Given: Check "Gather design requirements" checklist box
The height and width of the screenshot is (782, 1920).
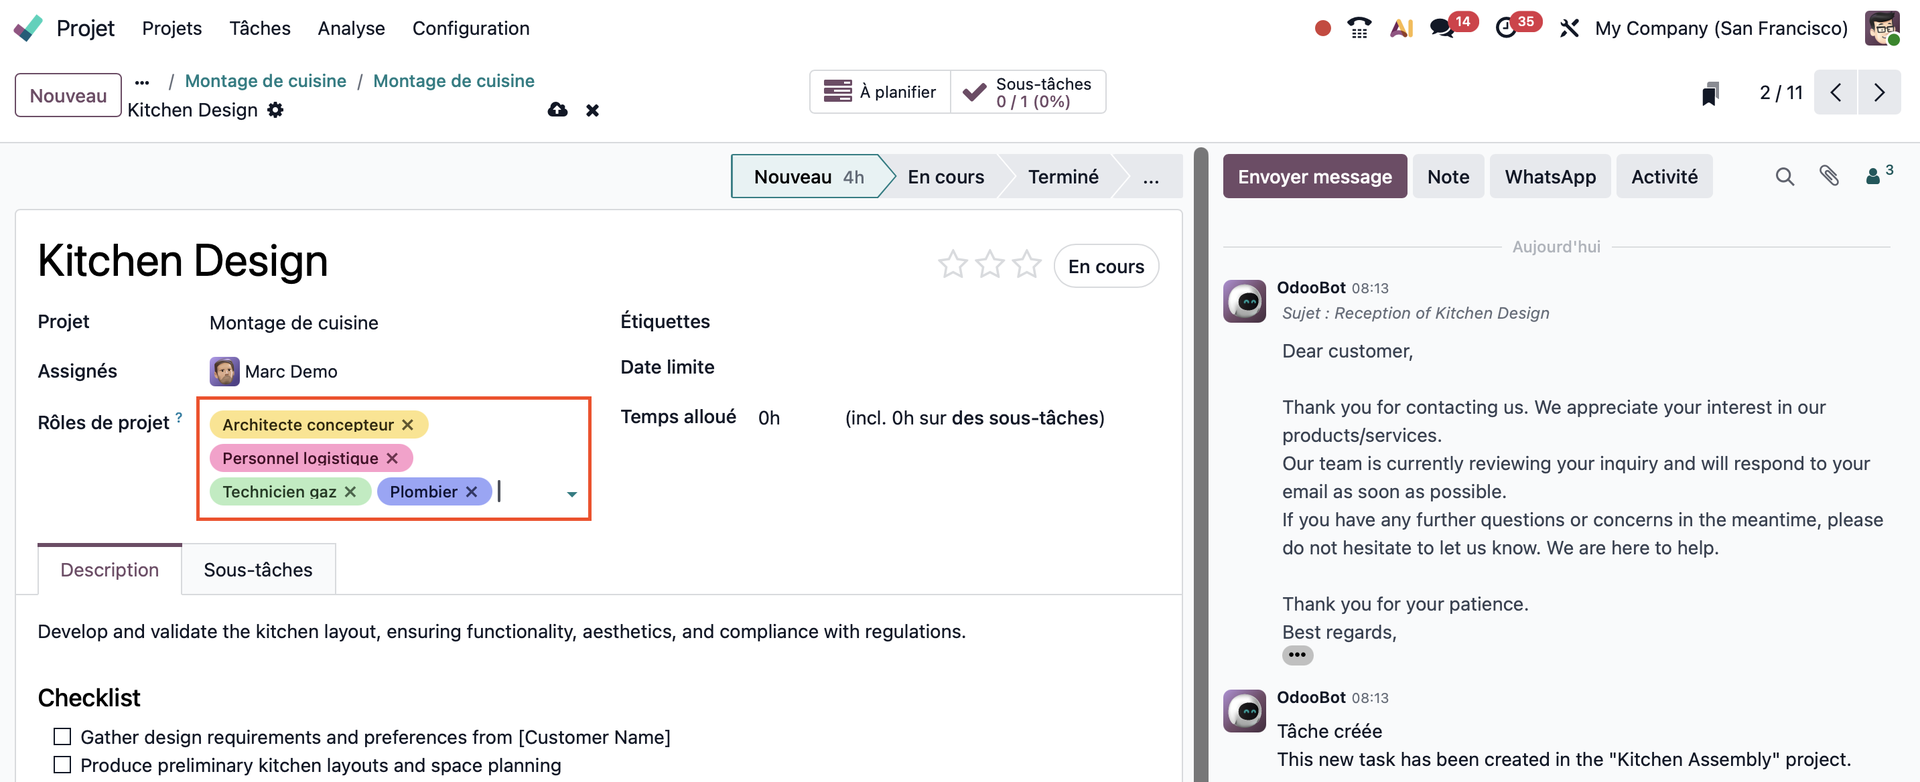Looking at the screenshot, I should pyautogui.click(x=62, y=737).
